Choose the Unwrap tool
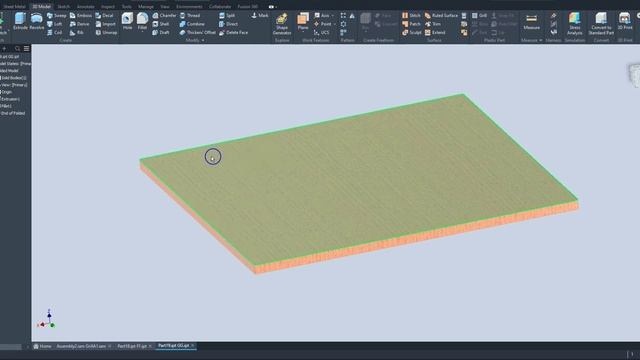This screenshot has width=640, height=360. (106, 32)
